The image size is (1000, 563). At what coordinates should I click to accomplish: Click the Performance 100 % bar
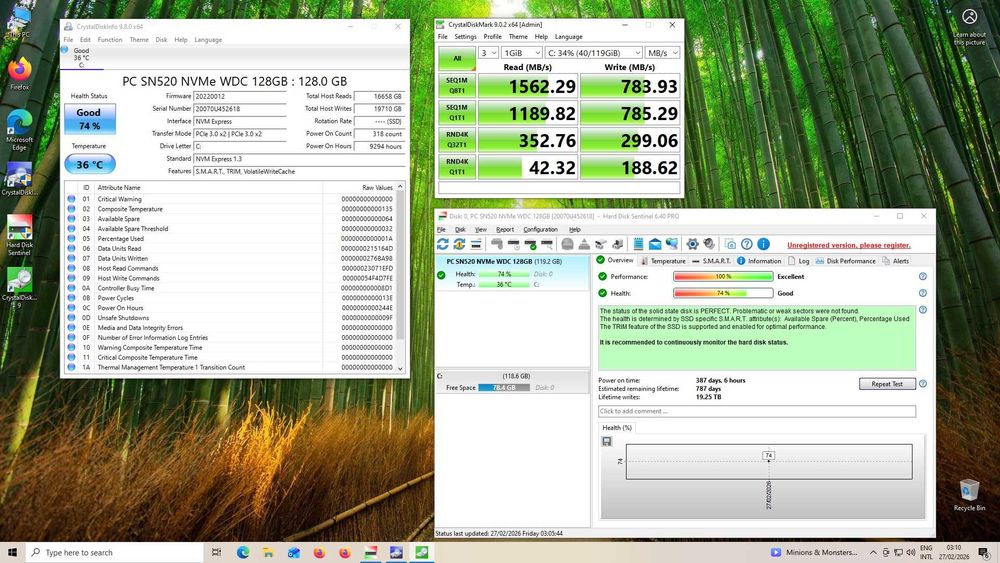(x=723, y=277)
